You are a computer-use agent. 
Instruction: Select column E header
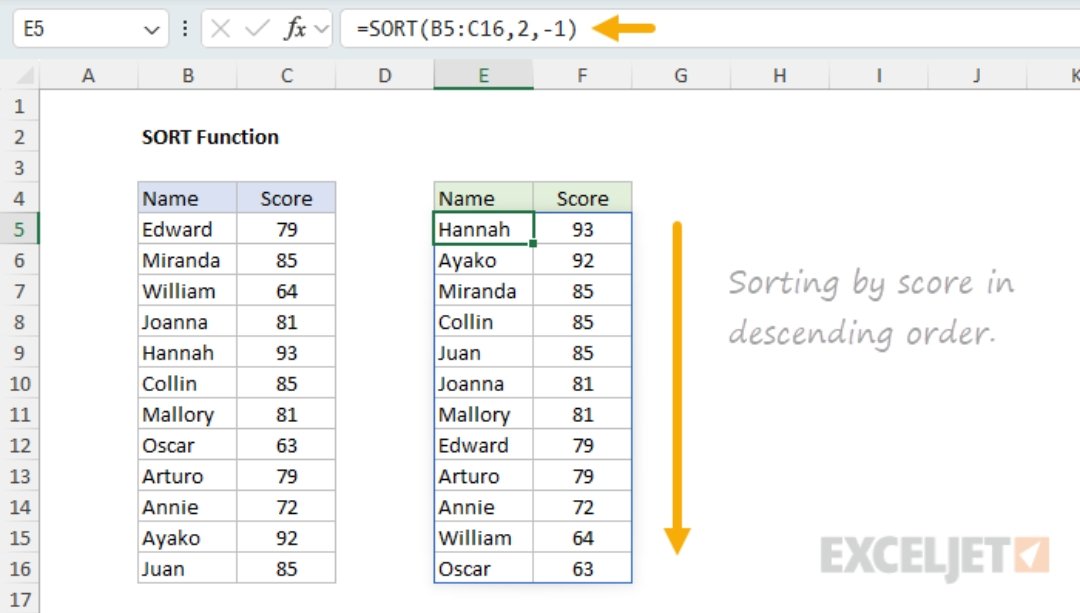[x=483, y=75]
